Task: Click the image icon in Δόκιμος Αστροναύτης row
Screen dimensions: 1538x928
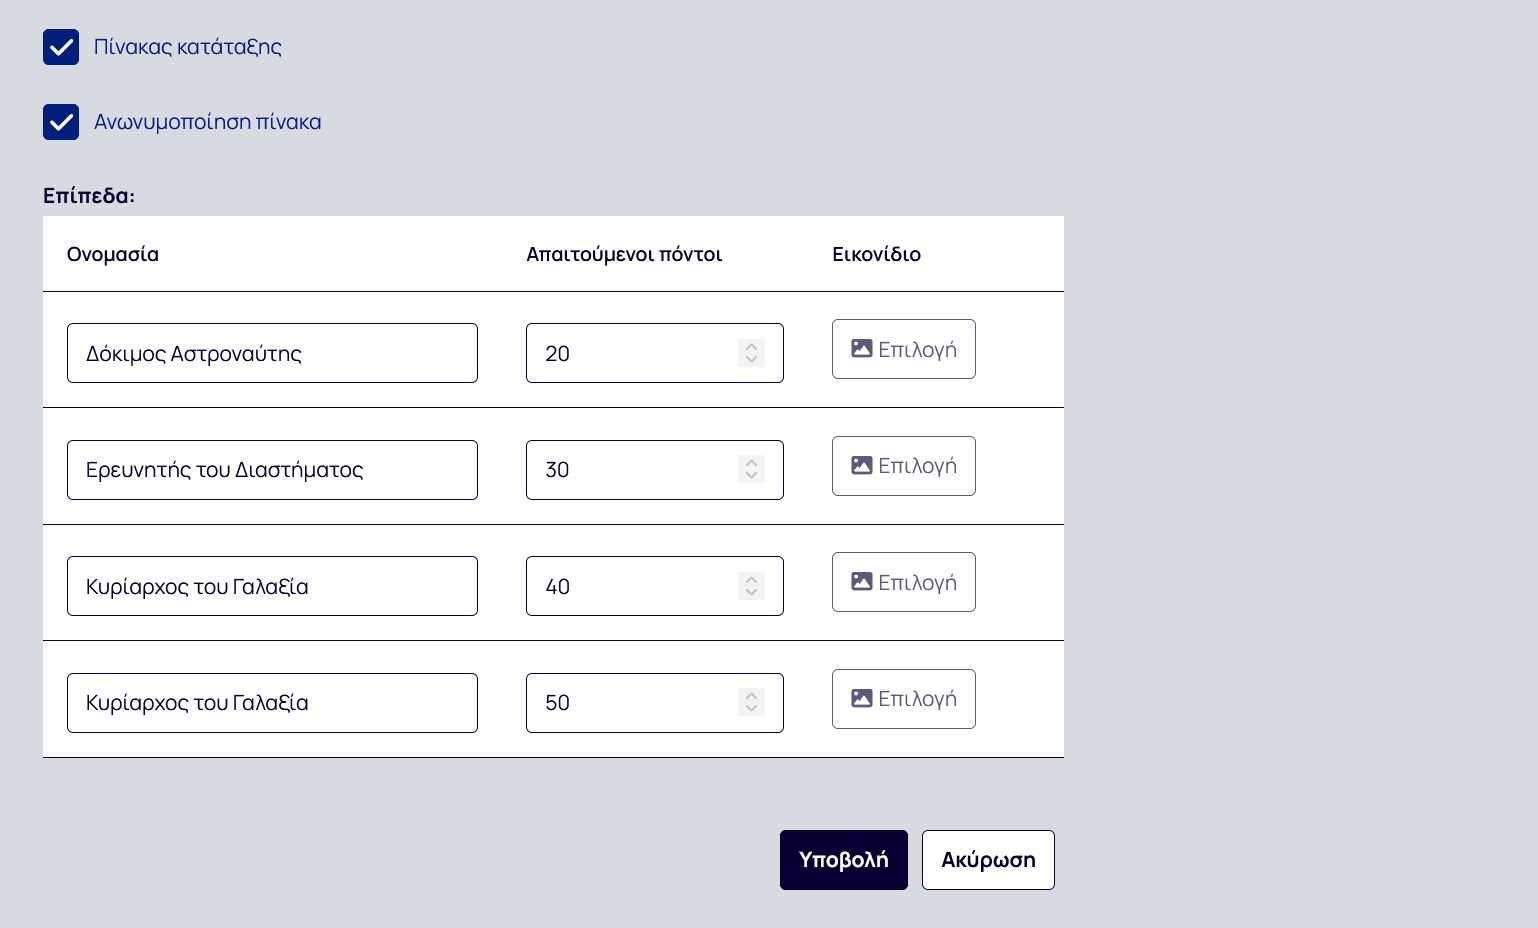Action: point(861,348)
